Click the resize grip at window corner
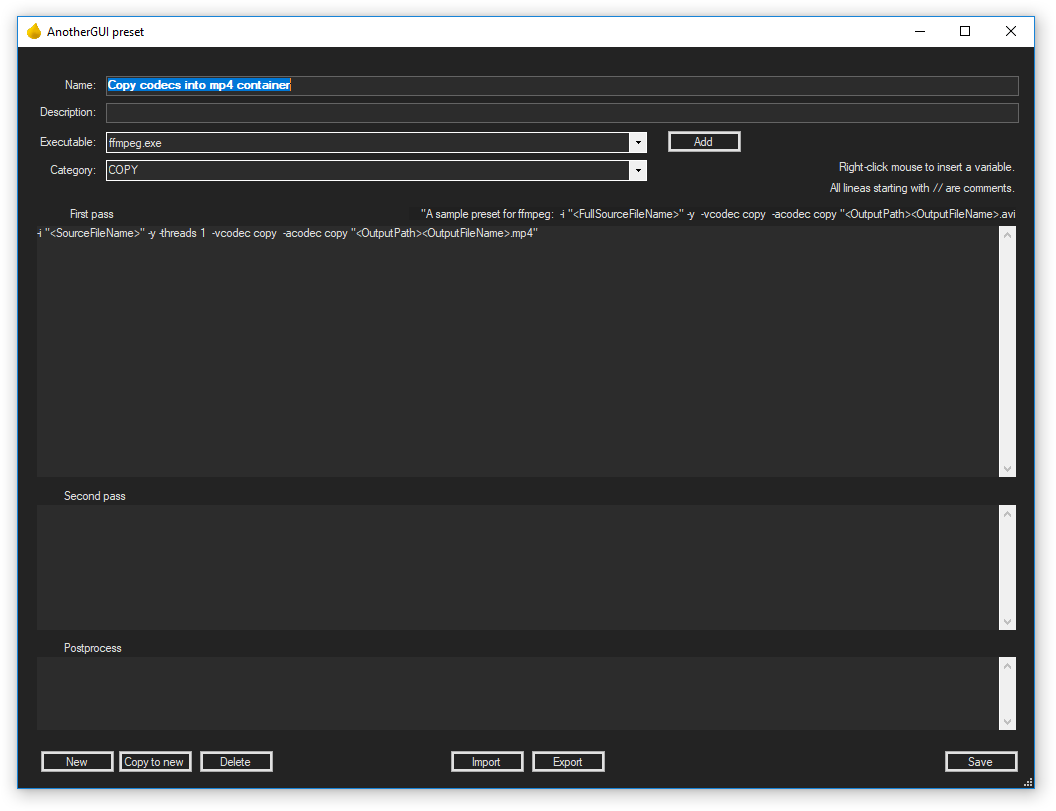The image size is (1056, 811). (x=1028, y=782)
